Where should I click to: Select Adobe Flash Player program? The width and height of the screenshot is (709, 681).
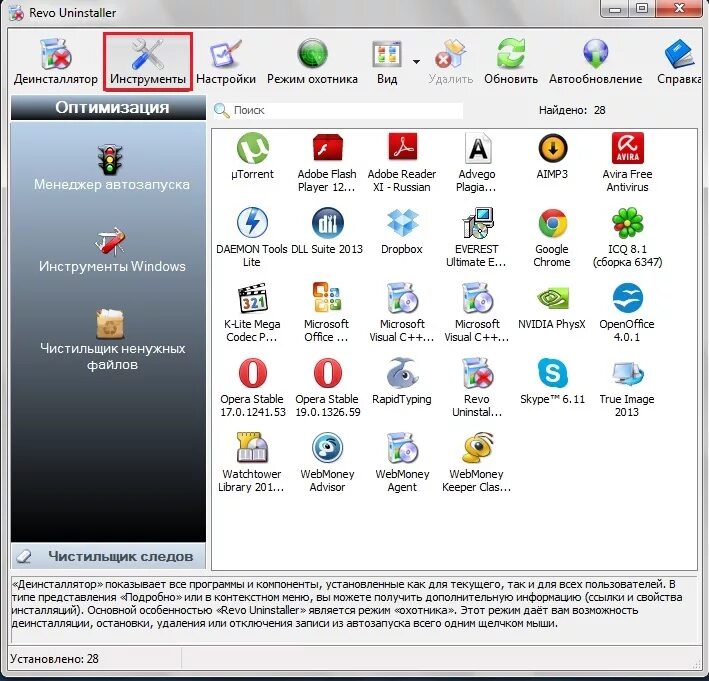pos(327,162)
